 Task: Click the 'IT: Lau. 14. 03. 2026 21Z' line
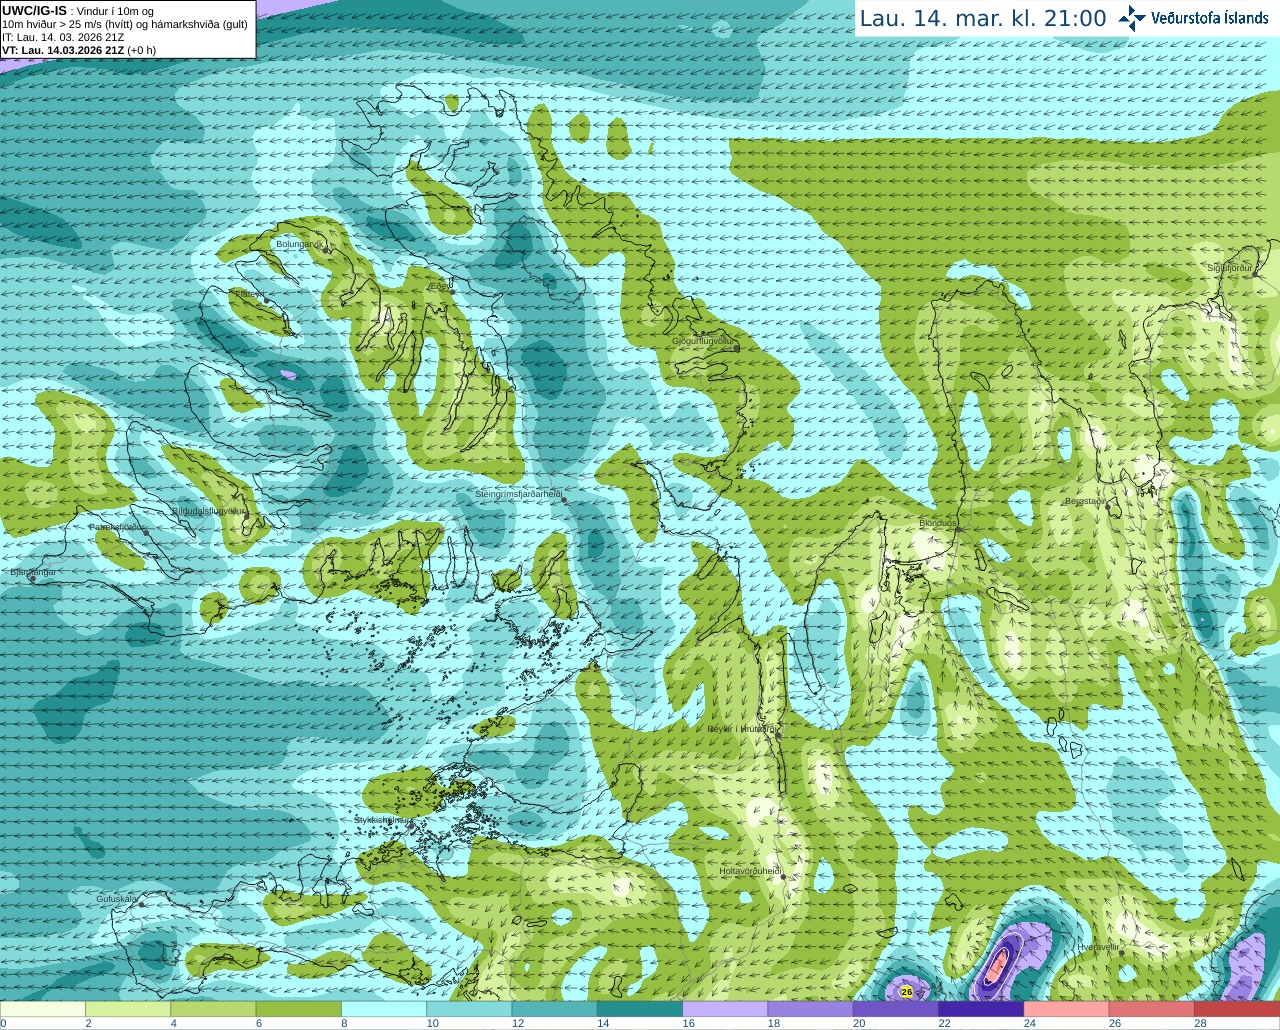click(x=63, y=37)
